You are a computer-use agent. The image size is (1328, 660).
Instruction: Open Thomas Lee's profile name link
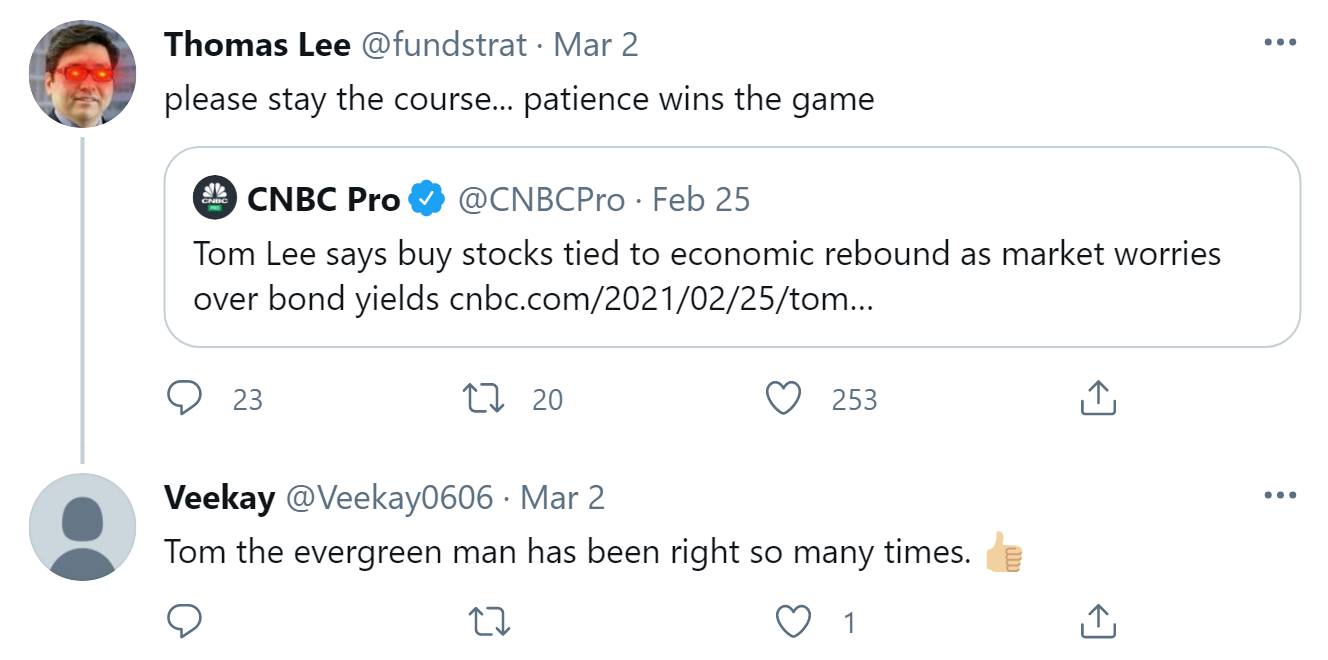tap(257, 45)
